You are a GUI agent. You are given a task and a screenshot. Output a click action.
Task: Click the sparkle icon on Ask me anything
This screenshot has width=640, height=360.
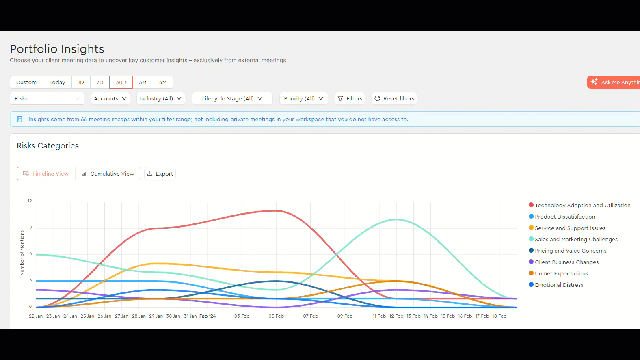pyautogui.click(x=594, y=82)
